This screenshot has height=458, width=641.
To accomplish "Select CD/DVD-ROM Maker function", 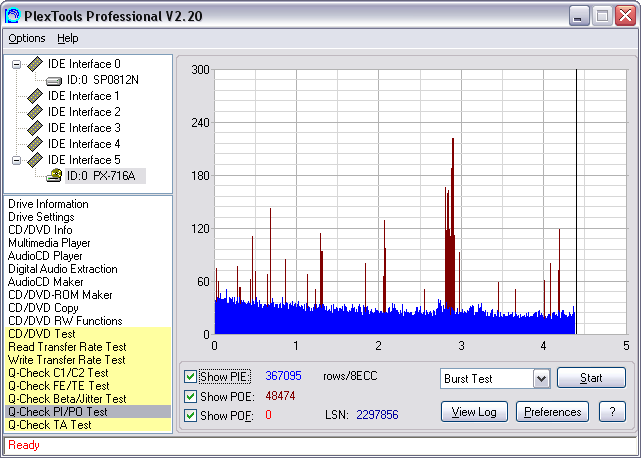I will click(x=60, y=295).
